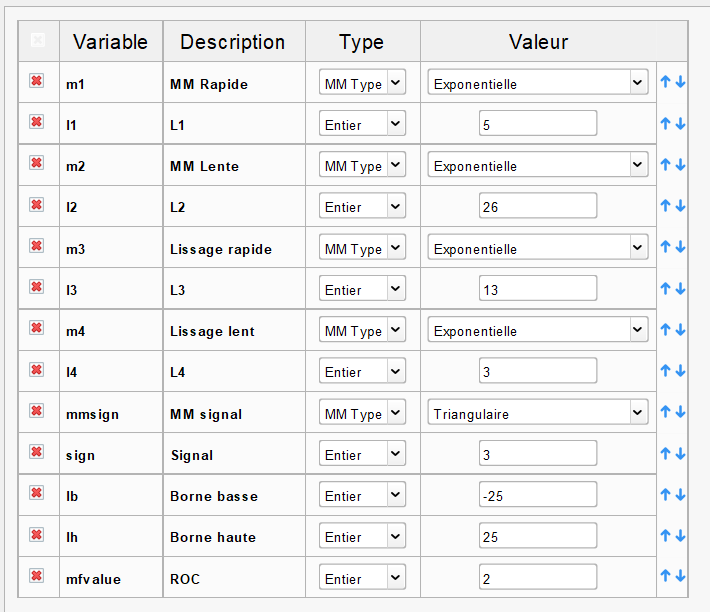The height and width of the screenshot is (612, 710).
Task: Move the m3 Lissage rapide row down
Action: 680,248
